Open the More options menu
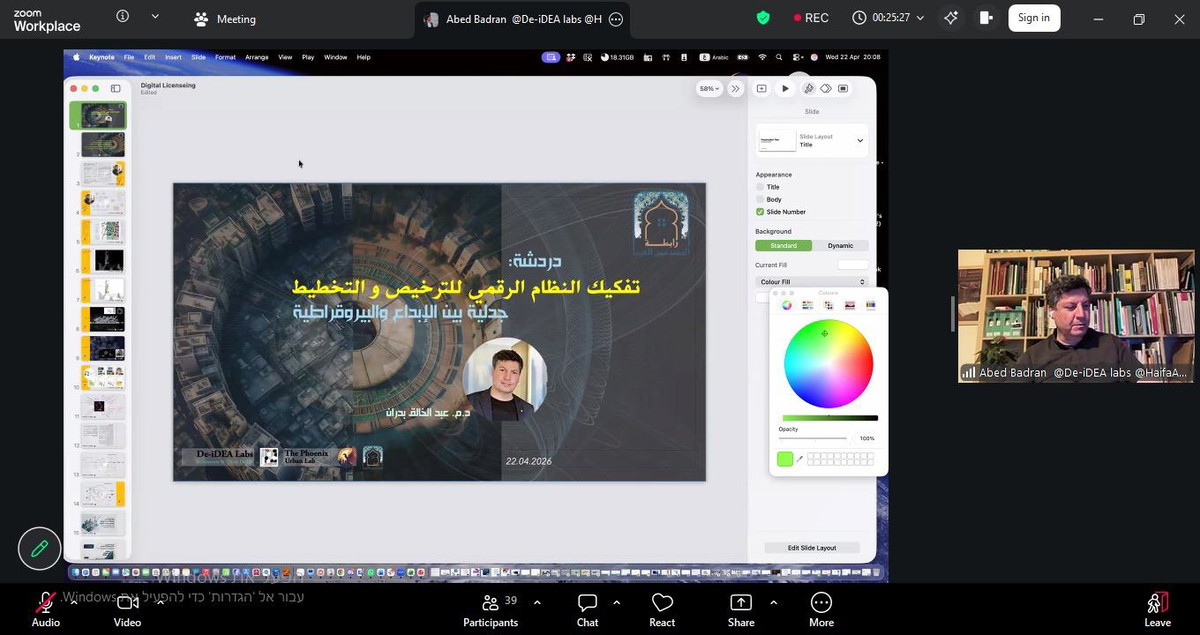The width and height of the screenshot is (1200, 635). click(821, 603)
